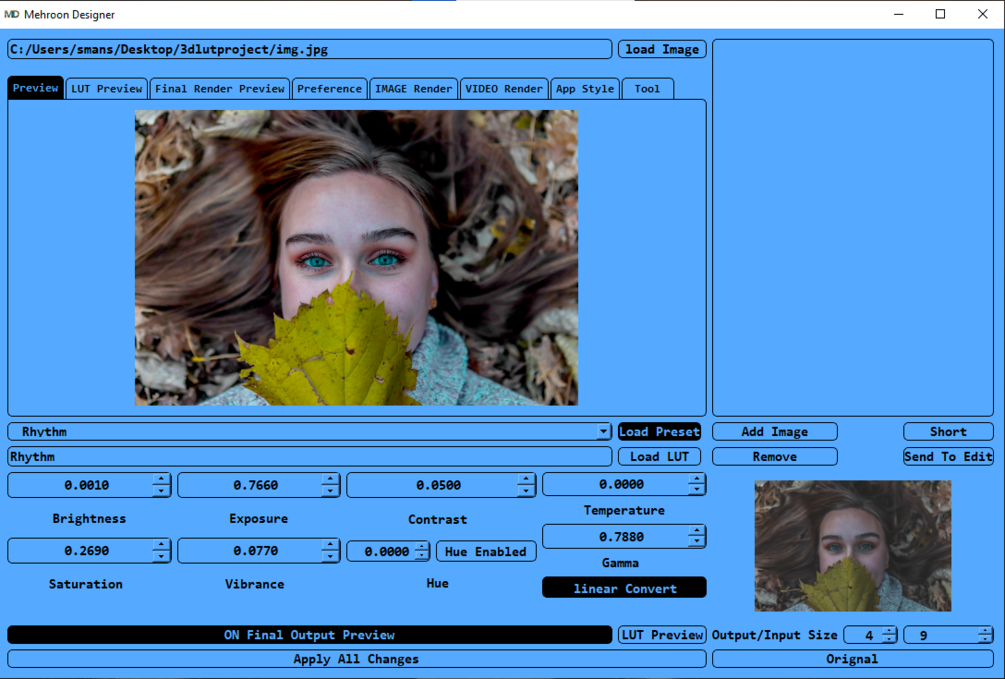1005x679 pixels.
Task: Increase the Brightness value with the up arrow
Action: 162,479
